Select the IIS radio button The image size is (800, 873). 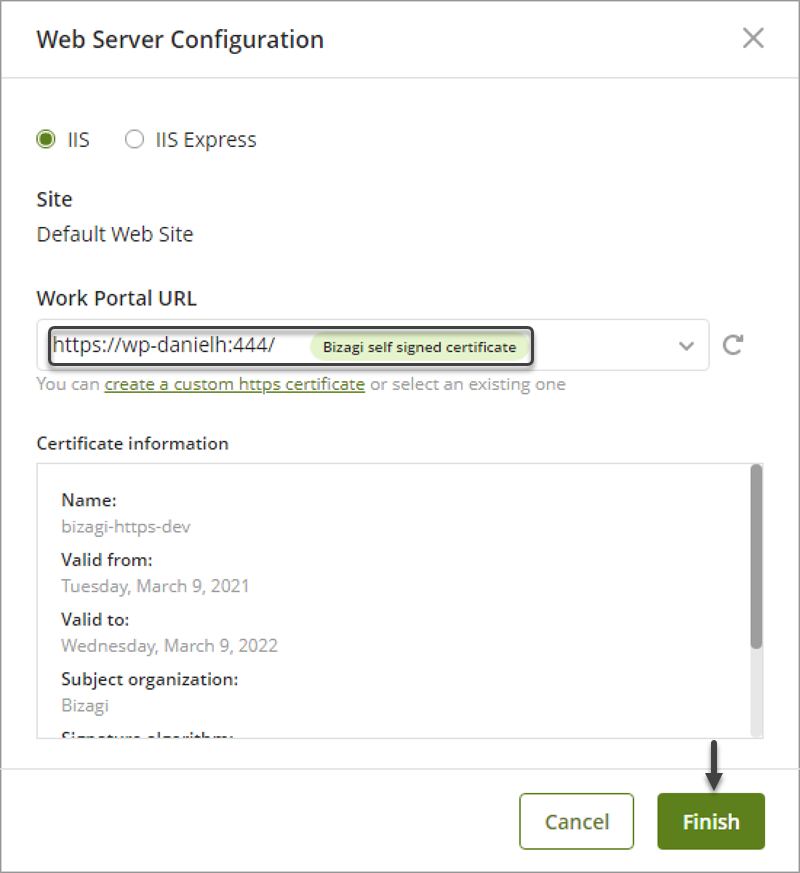[x=46, y=139]
